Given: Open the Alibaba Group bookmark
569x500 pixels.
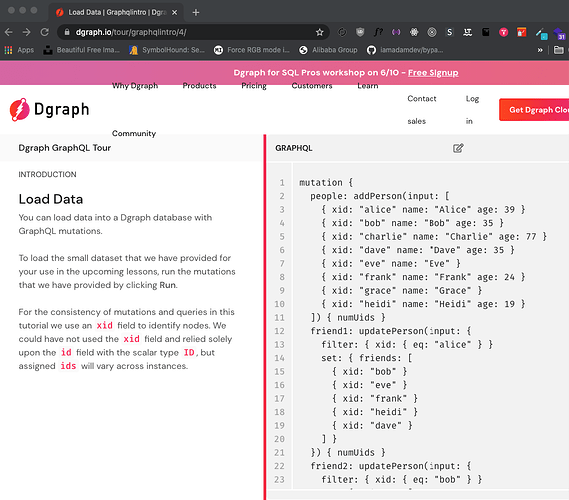Looking at the screenshot, I should tap(328, 50).
